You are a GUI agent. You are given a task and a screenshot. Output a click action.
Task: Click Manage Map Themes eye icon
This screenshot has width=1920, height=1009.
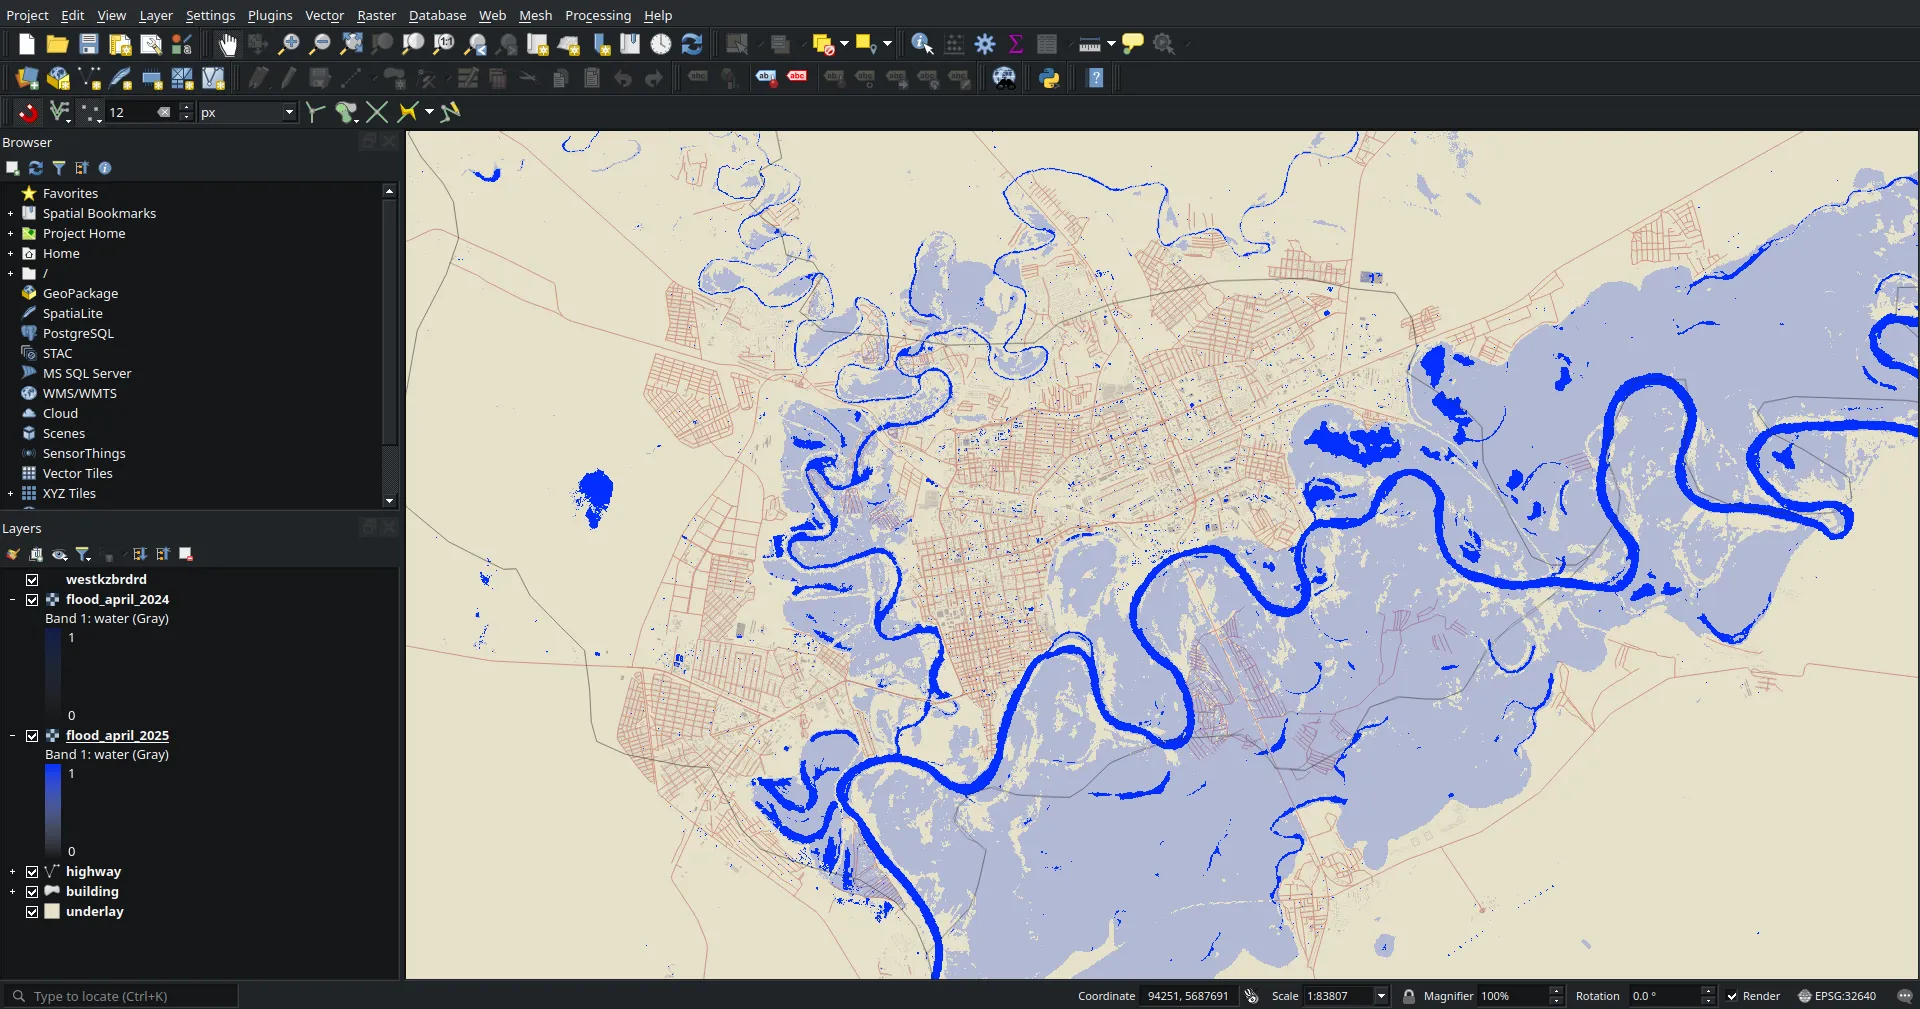pyautogui.click(x=60, y=554)
